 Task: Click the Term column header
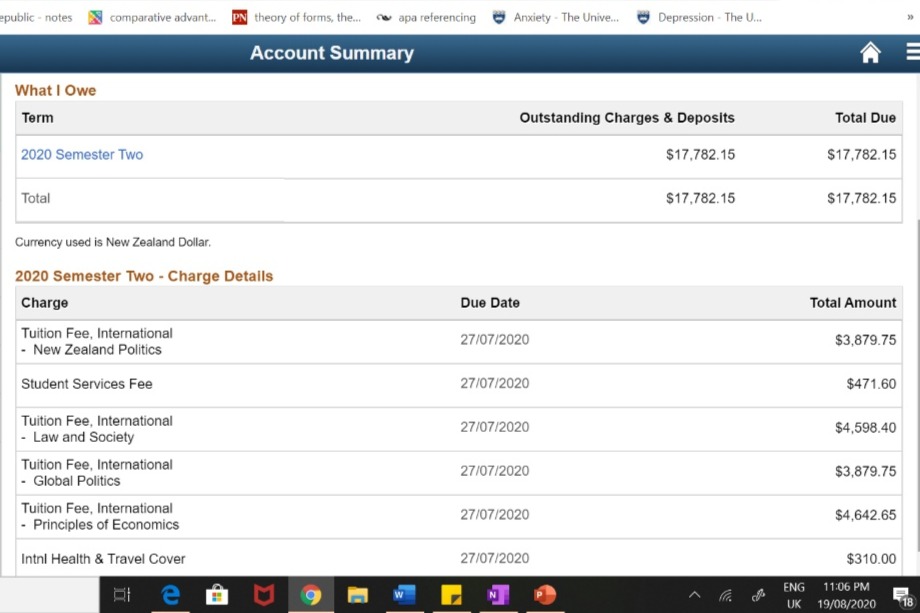pos(38,118)
